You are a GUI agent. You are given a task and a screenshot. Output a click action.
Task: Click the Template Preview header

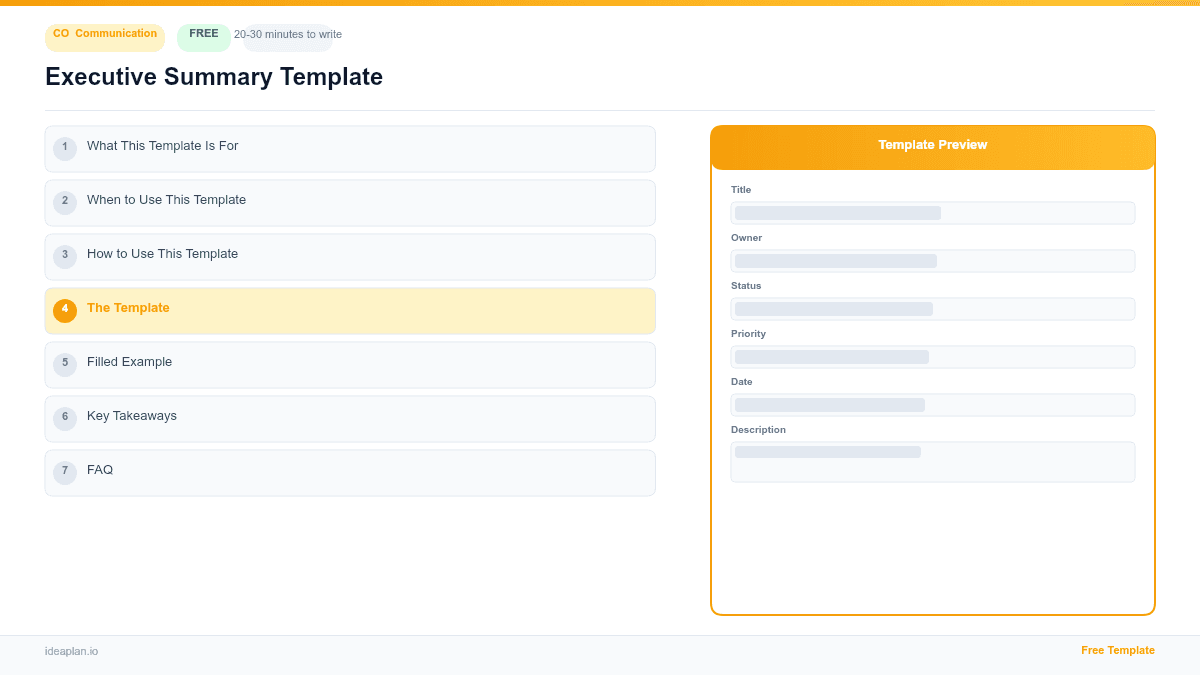932,145
